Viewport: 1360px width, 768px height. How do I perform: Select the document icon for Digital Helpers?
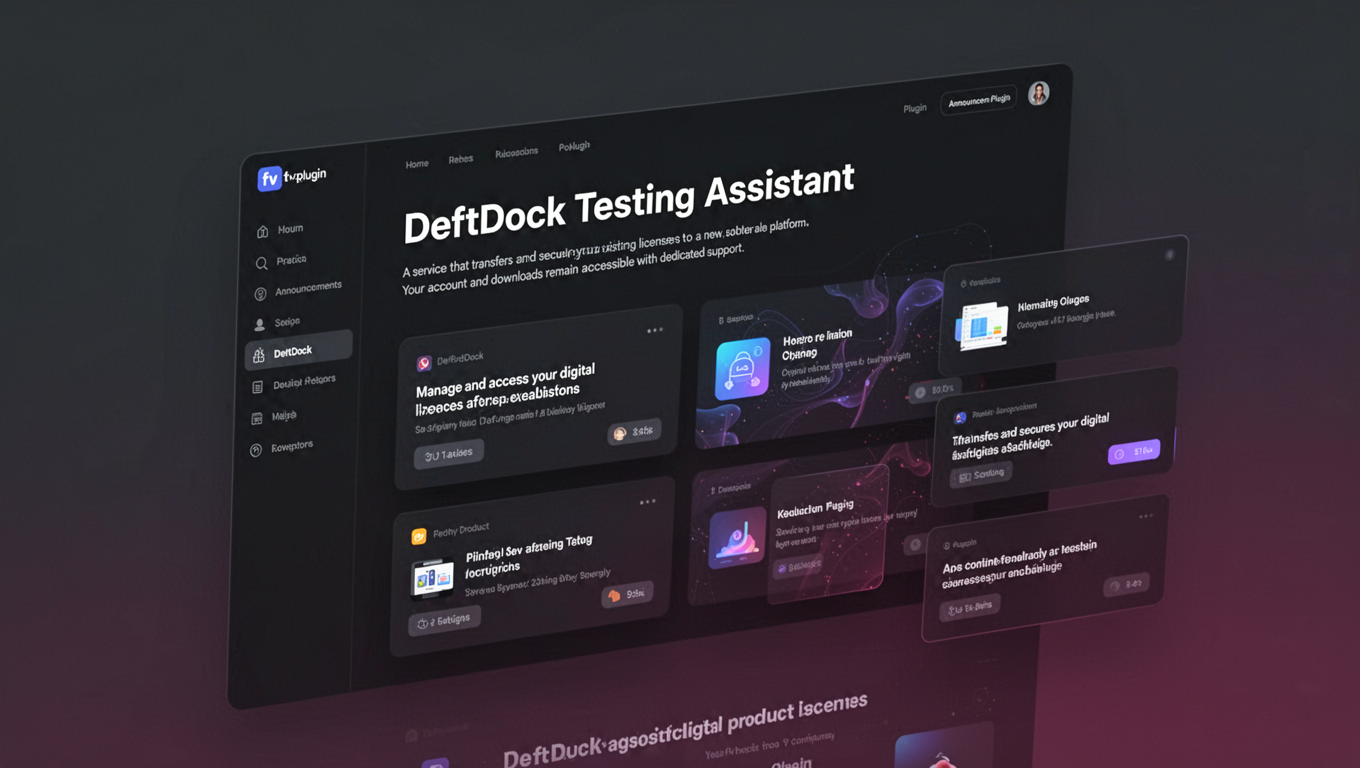[259, 385]
